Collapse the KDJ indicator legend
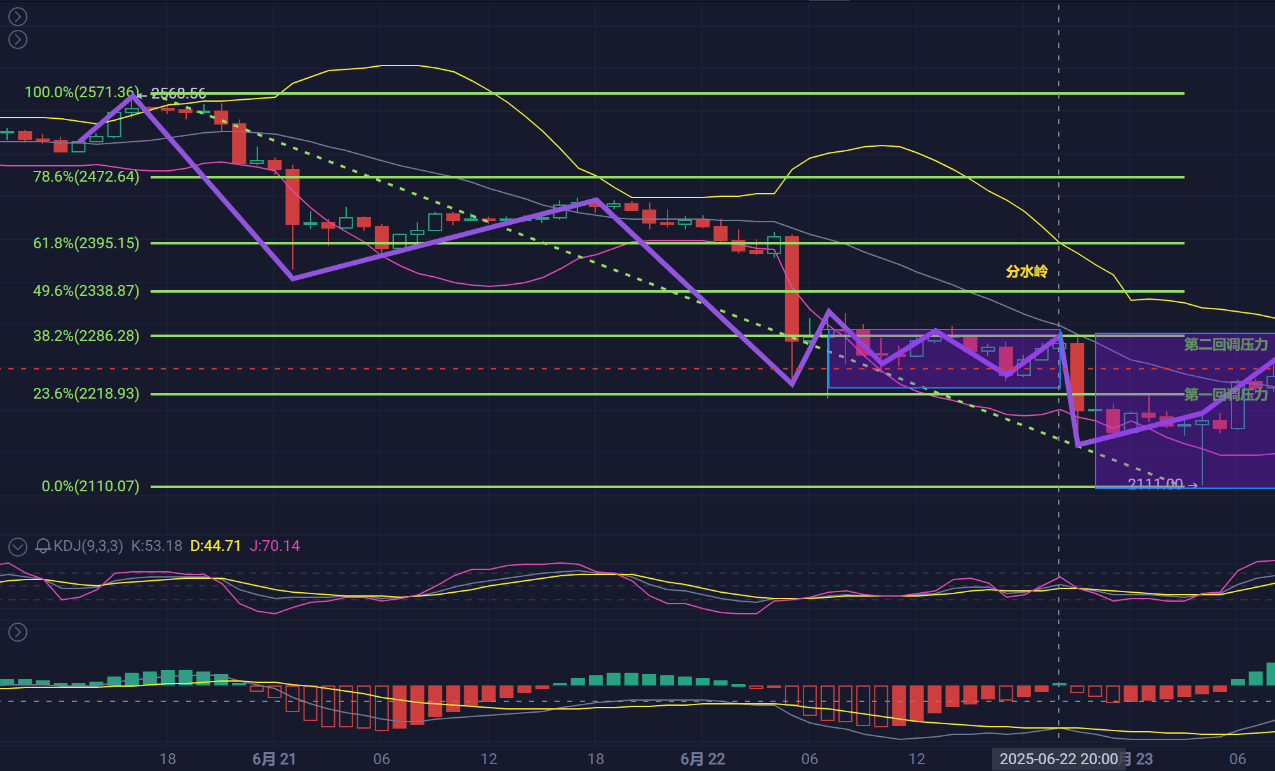Screen dimensions: 1275x771 coord(18,546)
